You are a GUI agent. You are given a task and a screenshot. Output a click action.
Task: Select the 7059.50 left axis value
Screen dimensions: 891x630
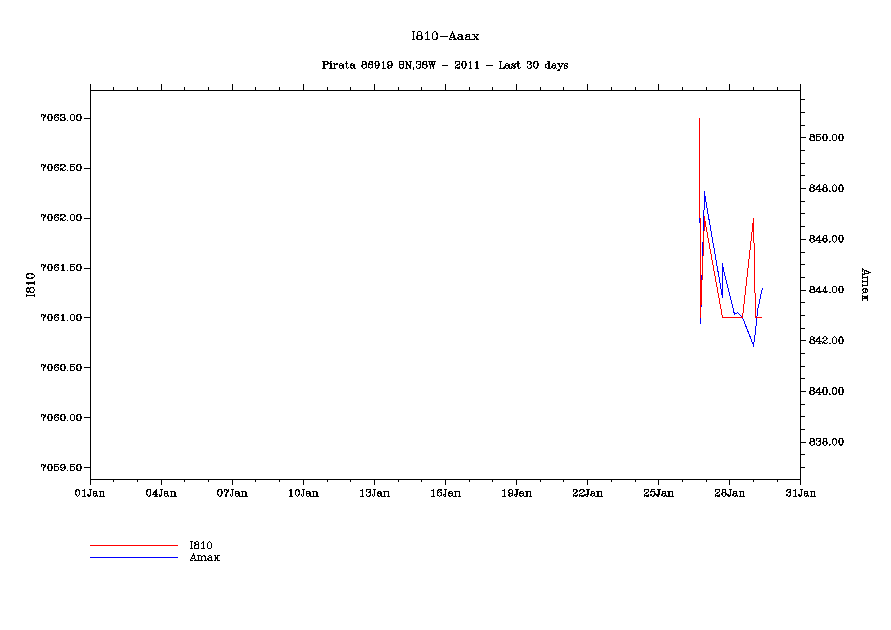point(60,468)
